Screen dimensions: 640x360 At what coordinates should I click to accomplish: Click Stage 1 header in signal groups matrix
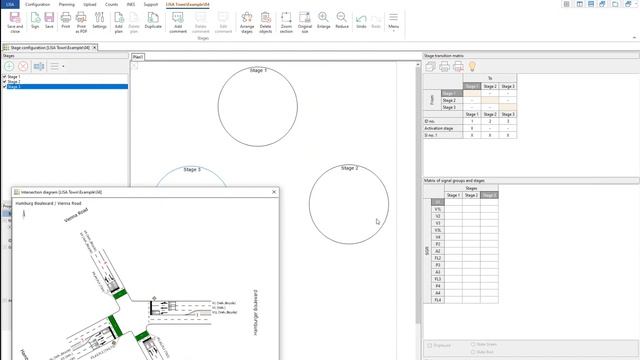453,195
